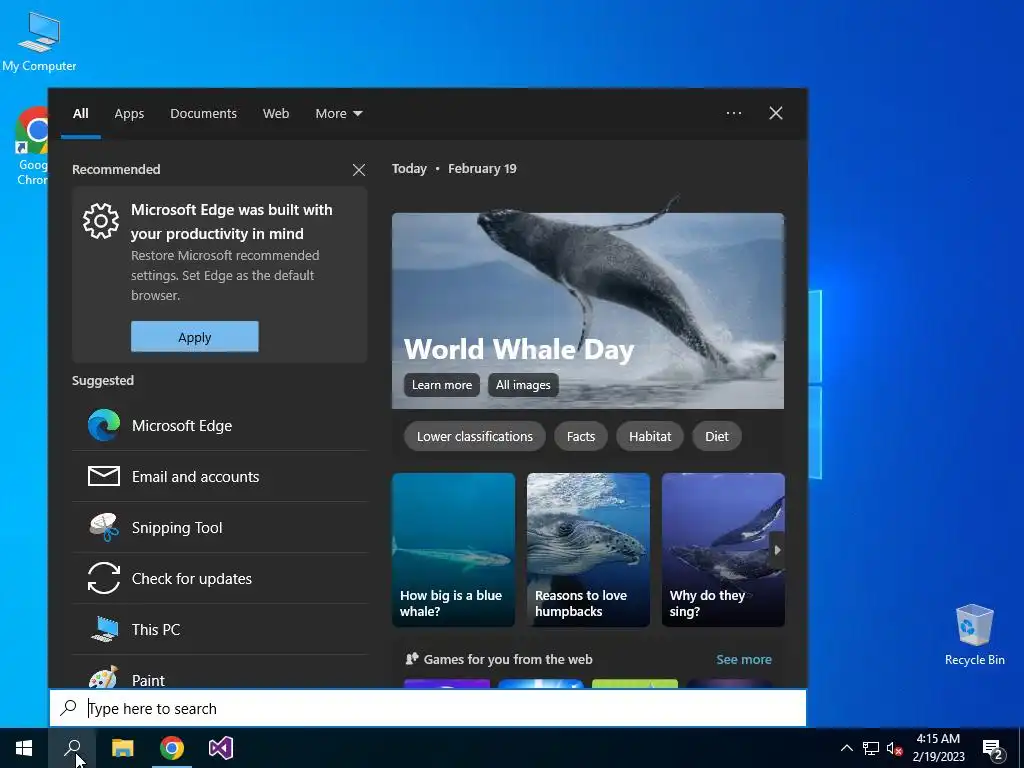Click Learn more on World Whale Day

[x=441, y=385]
